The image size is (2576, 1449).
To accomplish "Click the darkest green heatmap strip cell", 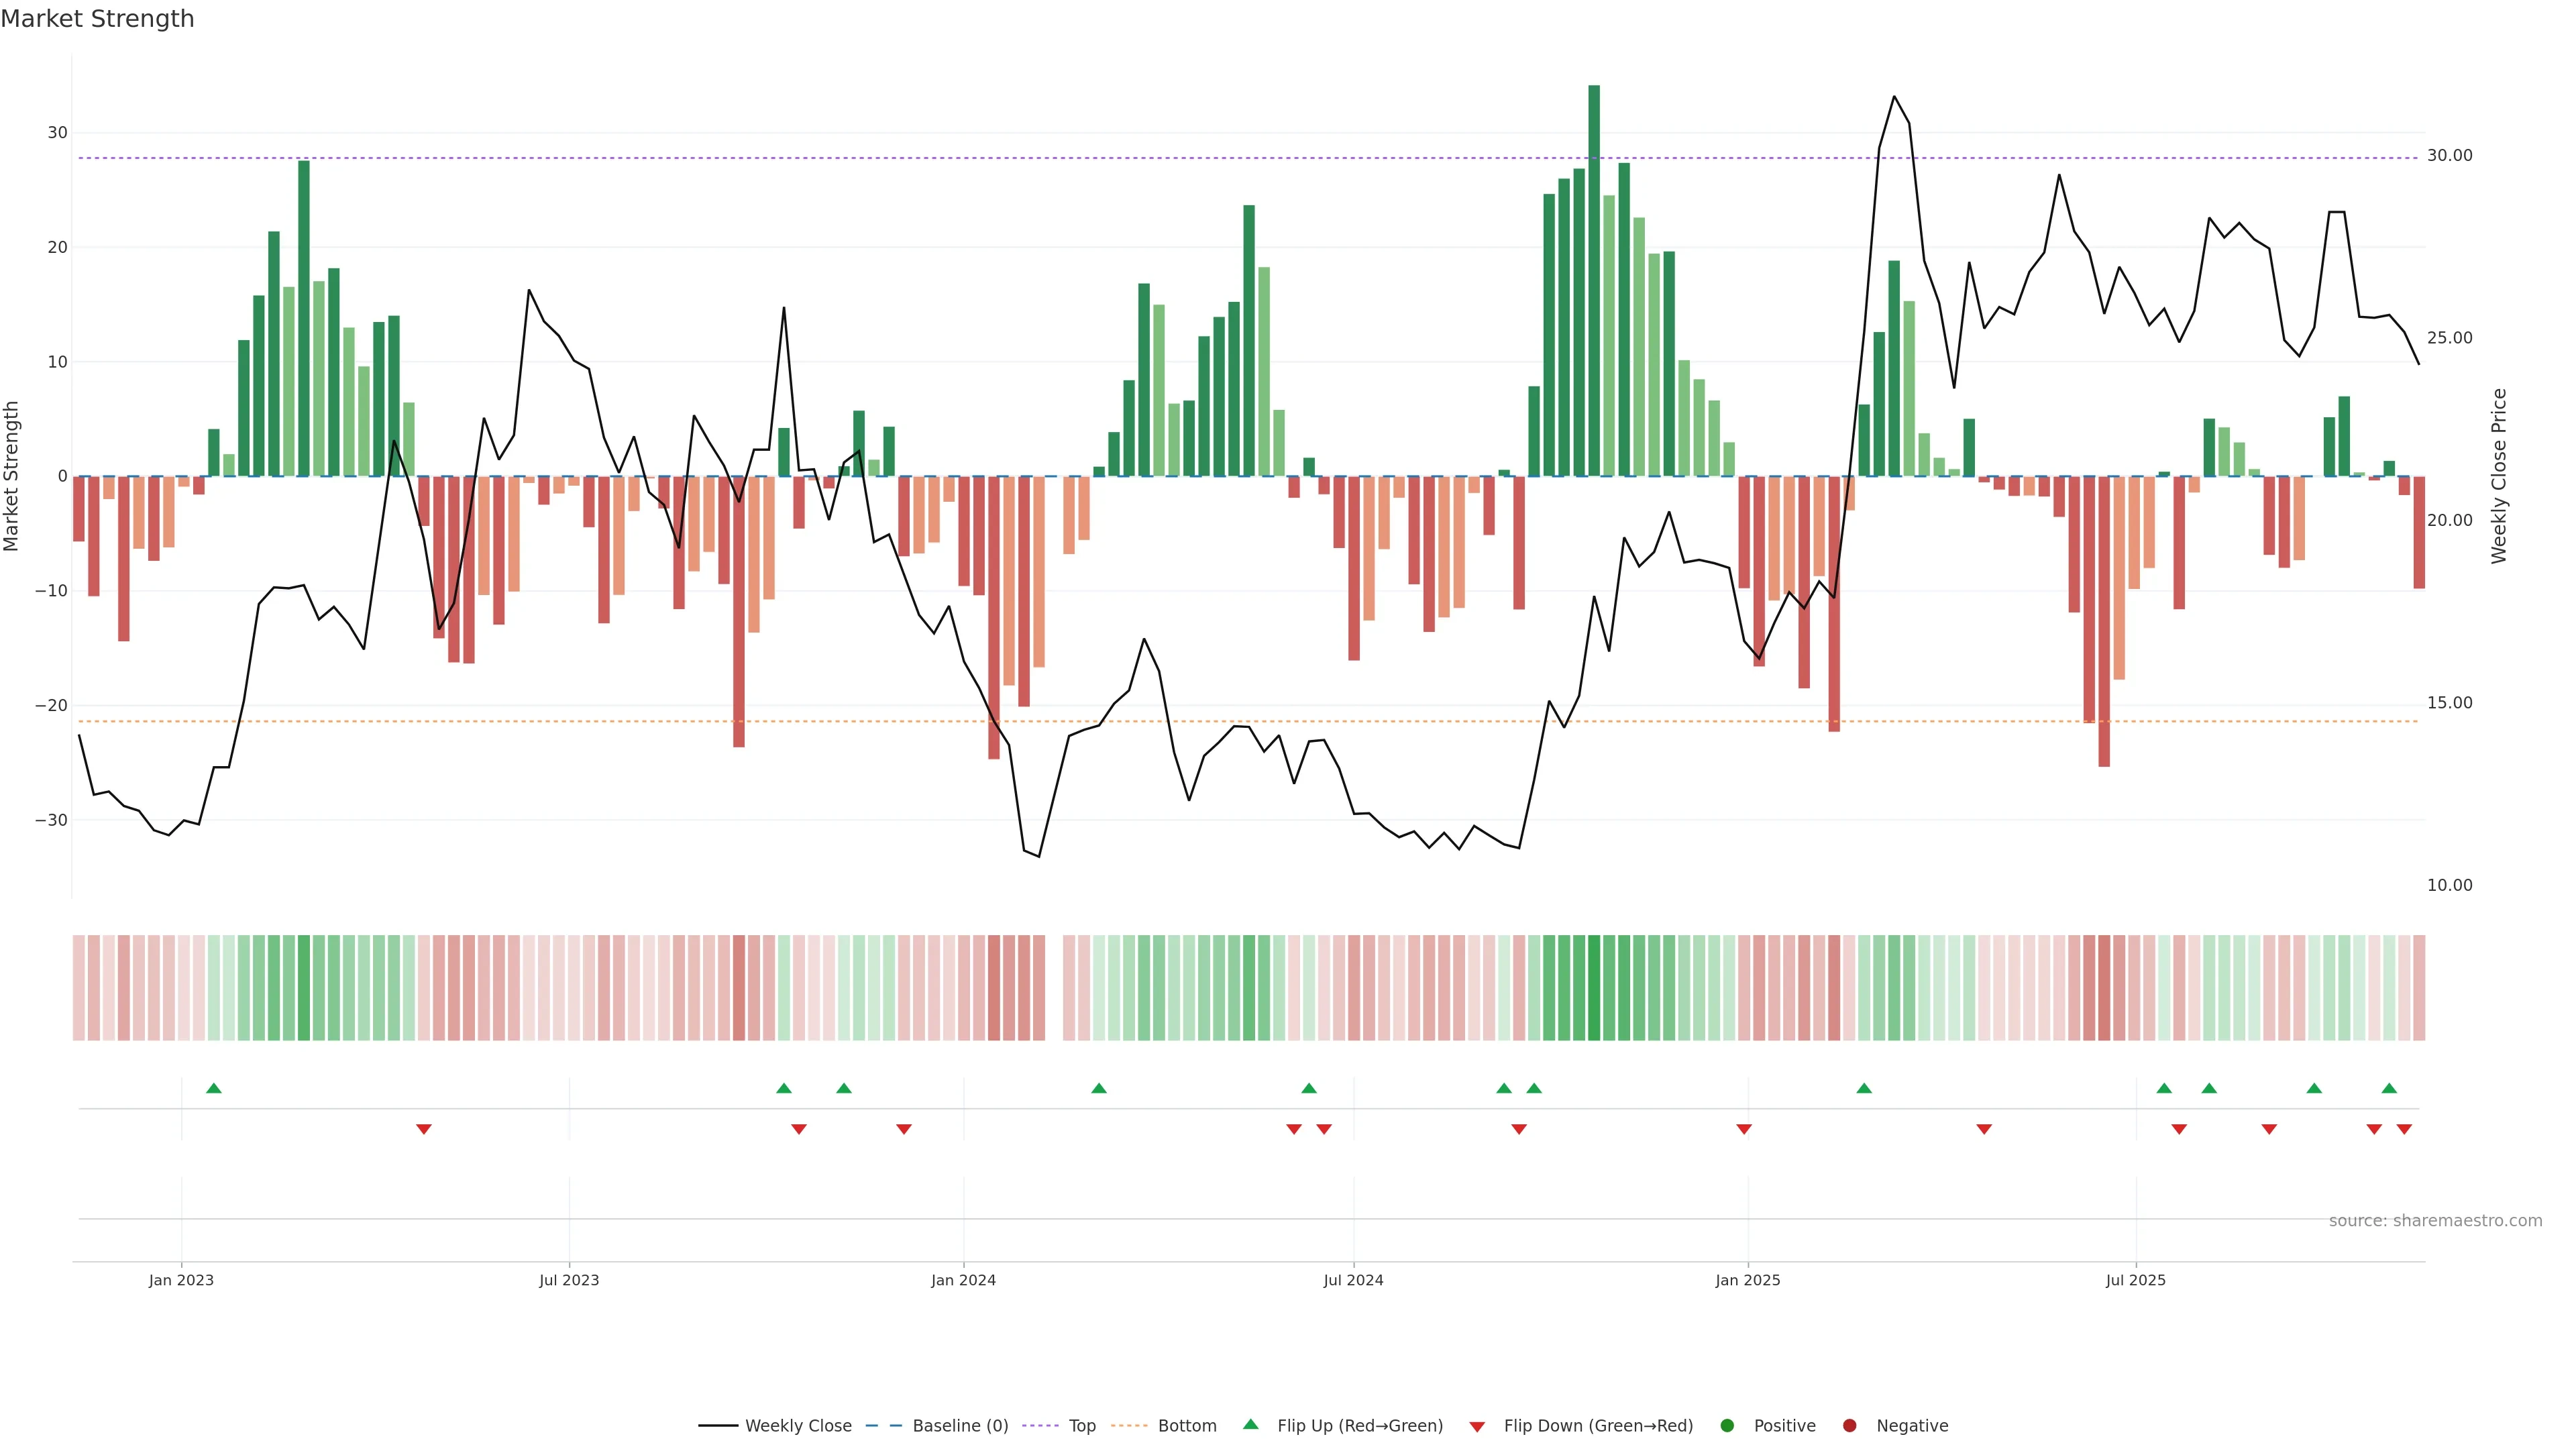I will point(1594,988).
